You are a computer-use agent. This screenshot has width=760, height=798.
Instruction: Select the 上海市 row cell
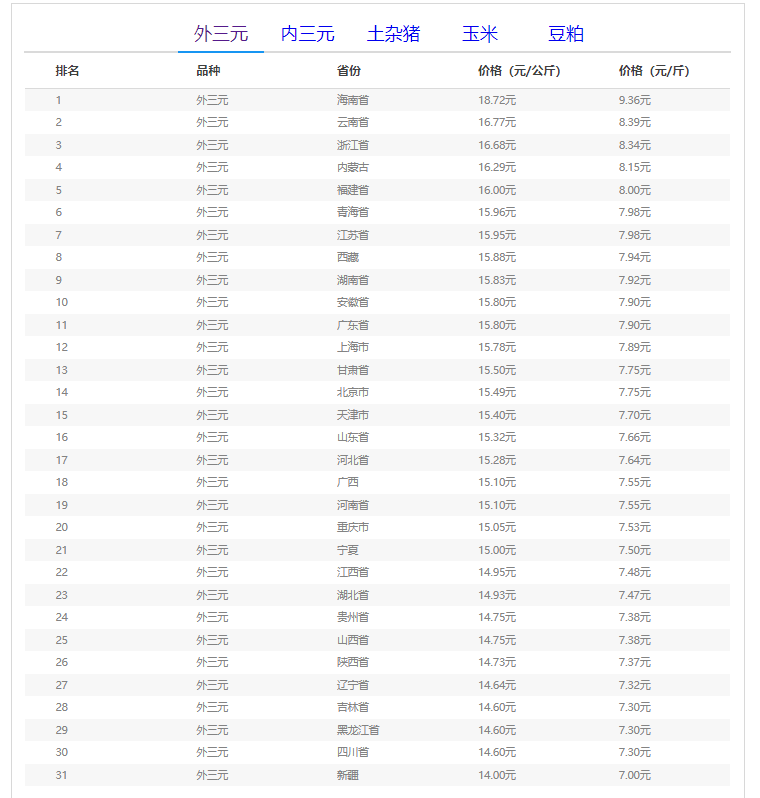tap(353, 348)
